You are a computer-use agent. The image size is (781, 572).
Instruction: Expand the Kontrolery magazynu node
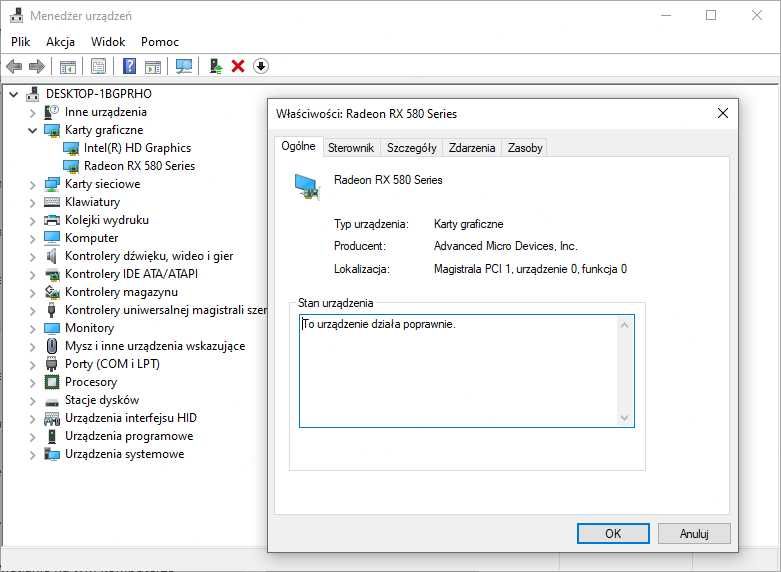pyautogui.click(x=32, y=293)
